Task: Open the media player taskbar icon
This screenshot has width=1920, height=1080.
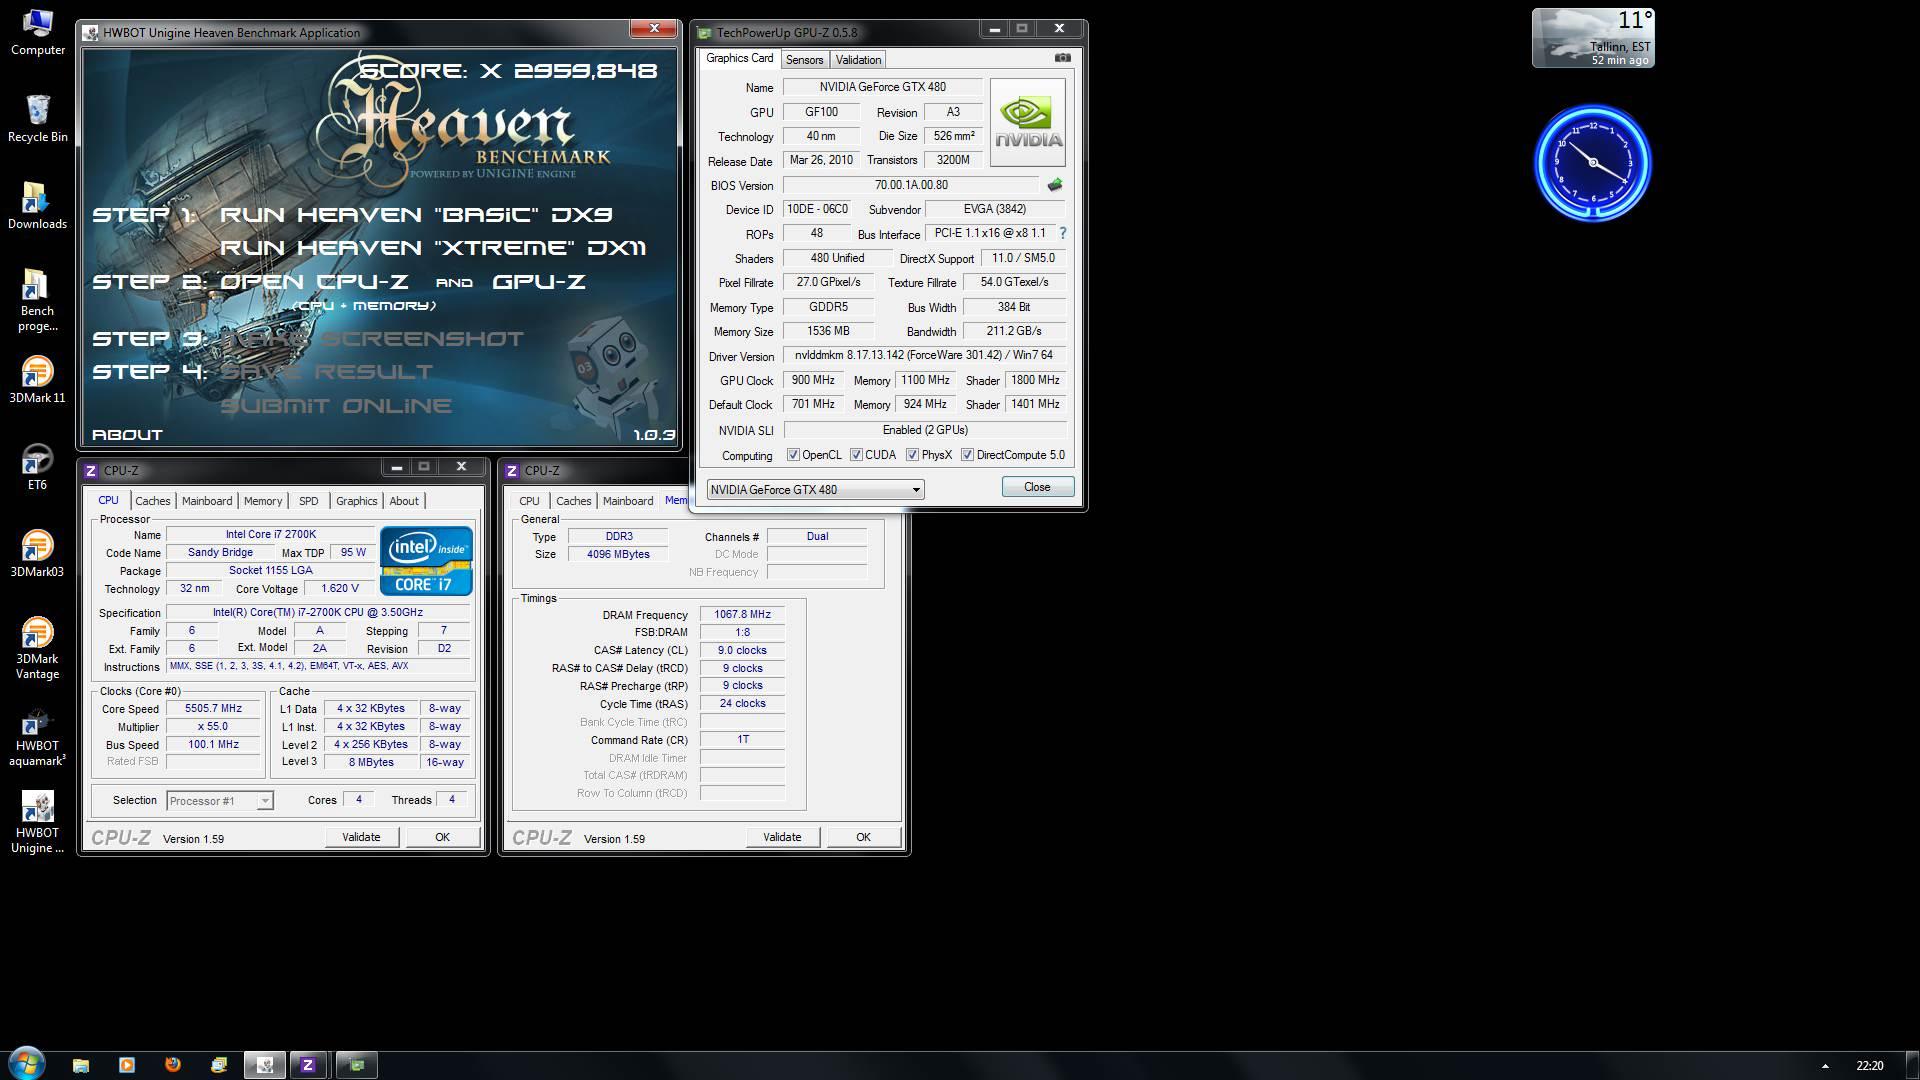Action: [x=127, y=1065]
